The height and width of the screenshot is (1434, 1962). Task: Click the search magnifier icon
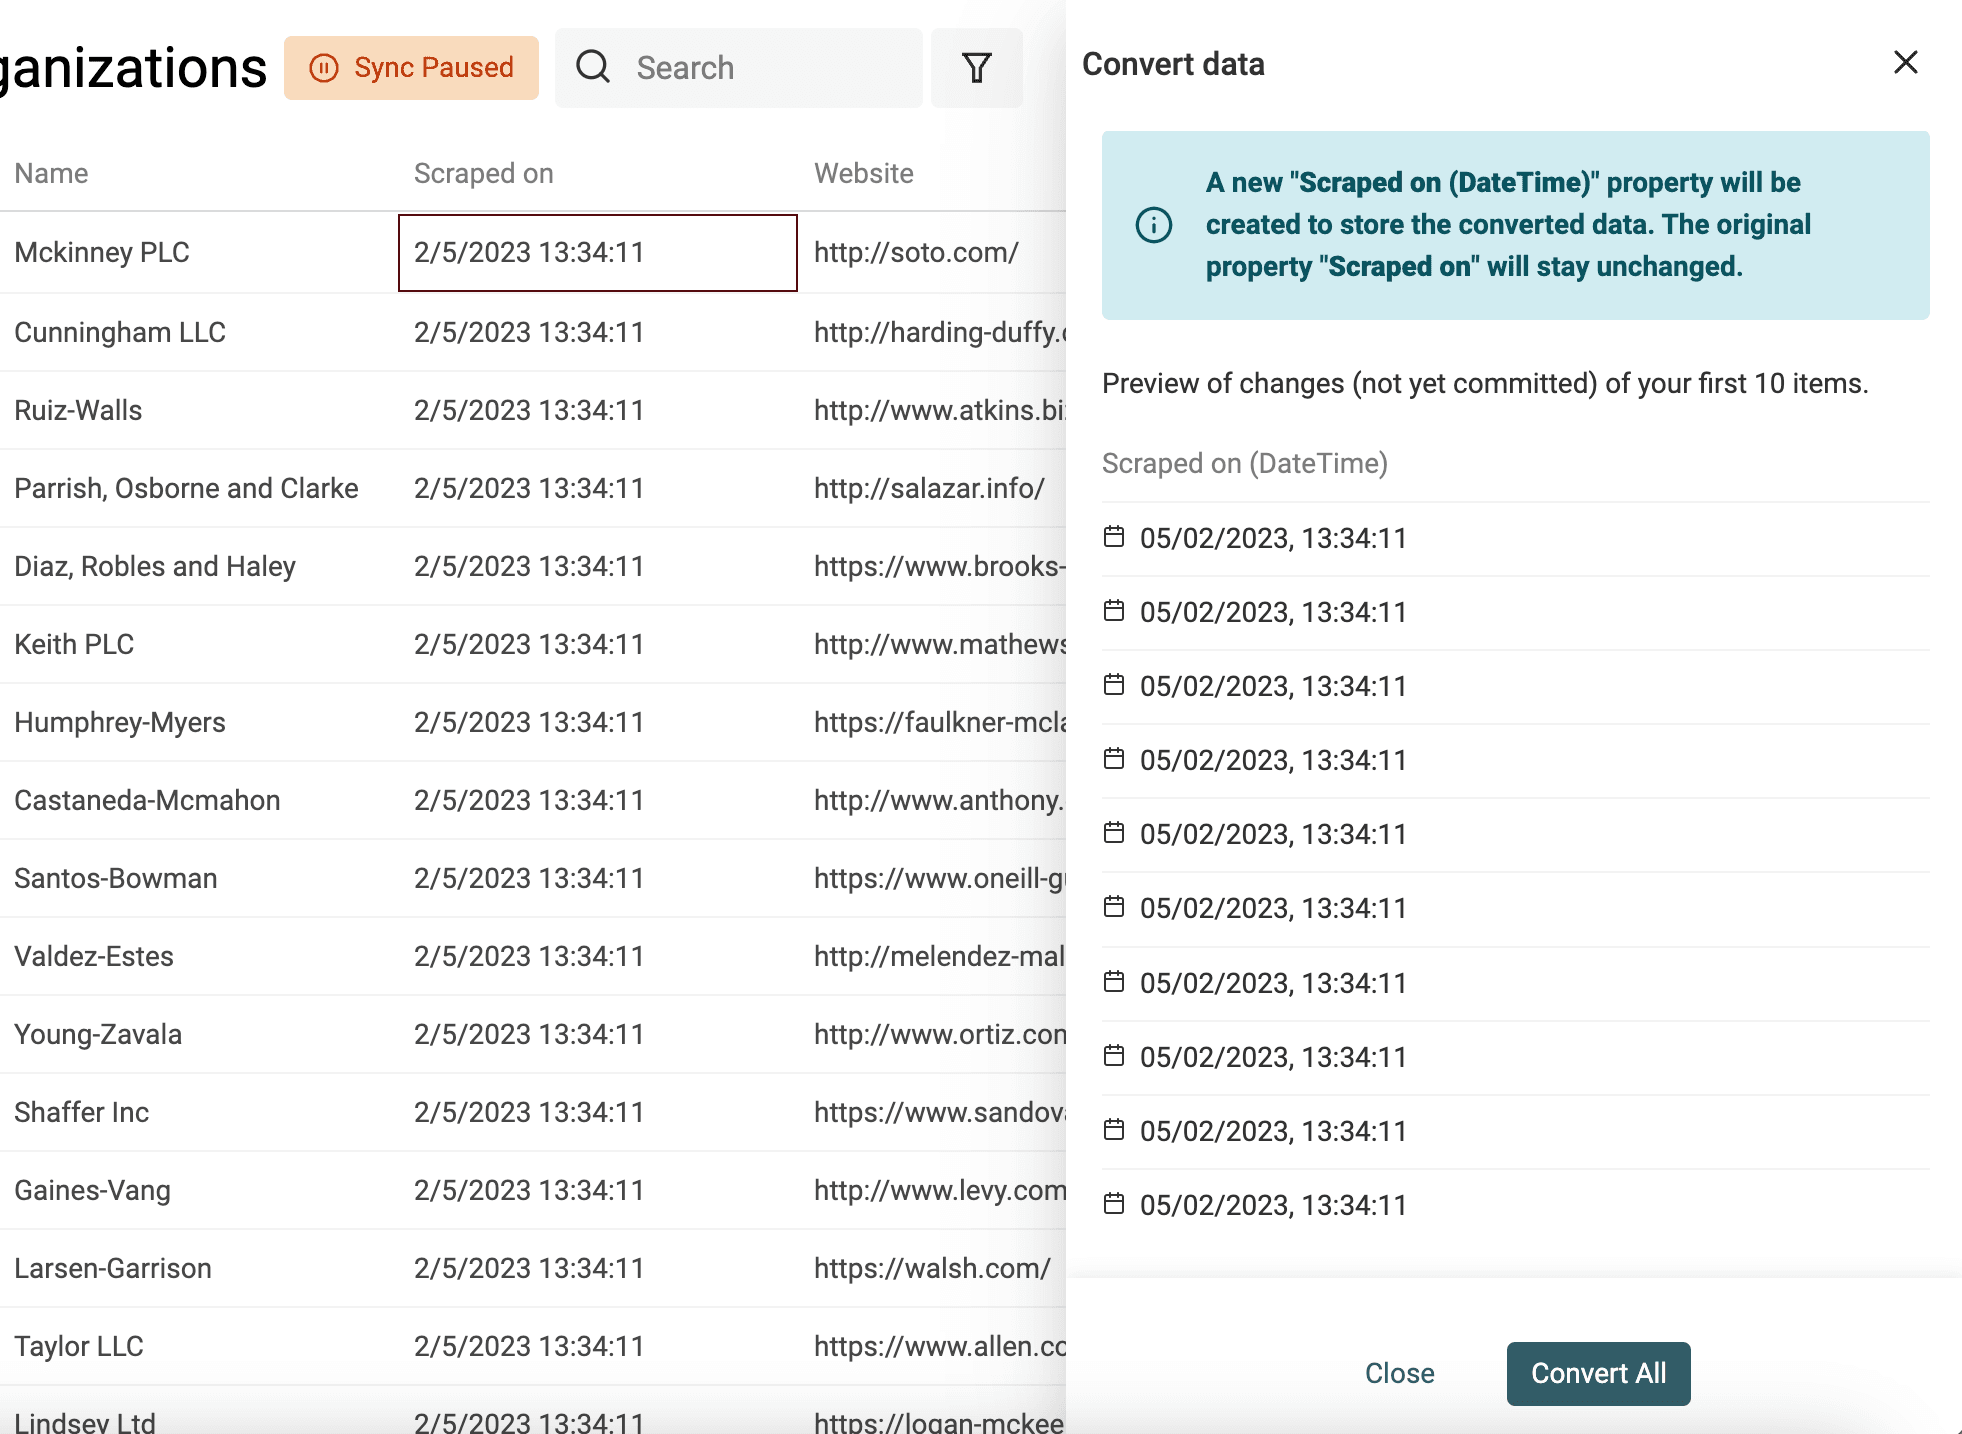[x=593, y=67]
